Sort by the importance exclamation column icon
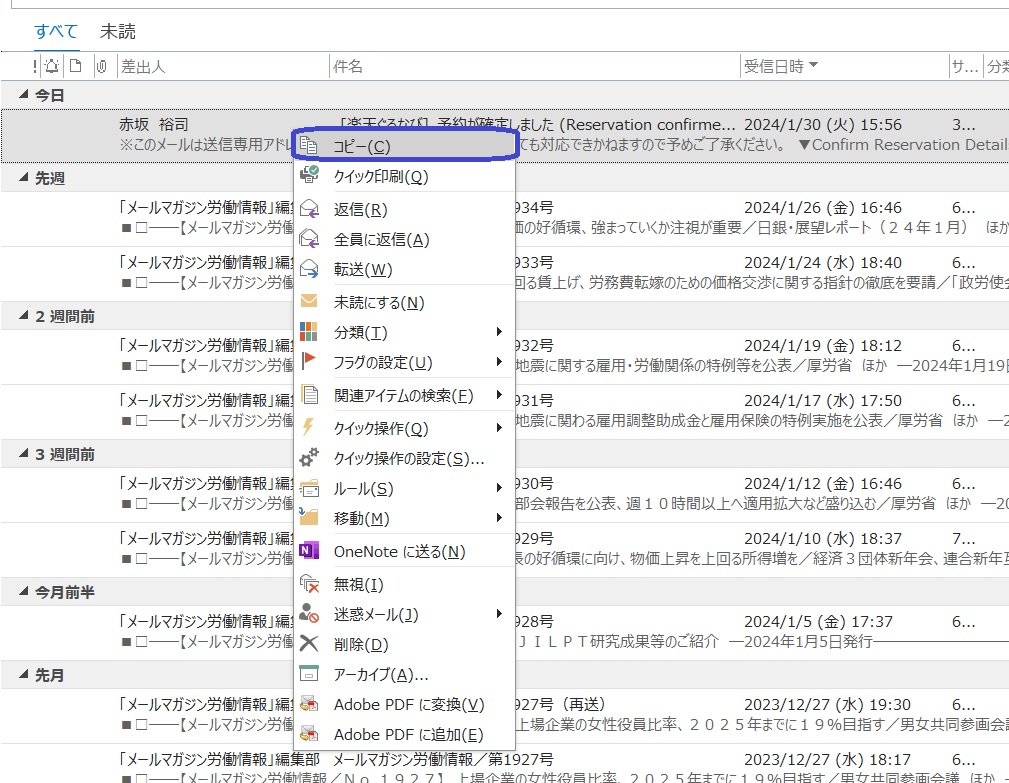1009x783 pixels. [35, 66]
